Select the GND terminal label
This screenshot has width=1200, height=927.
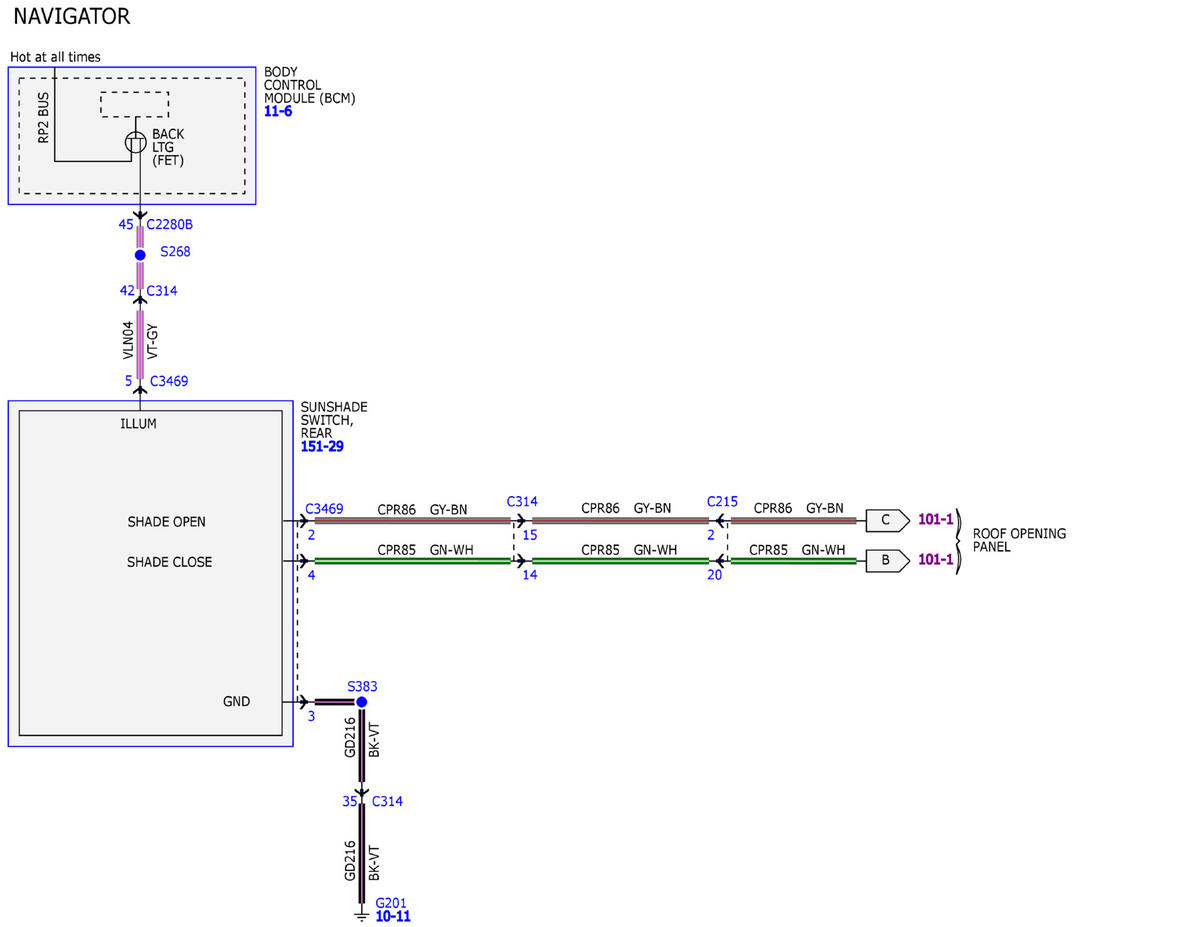click(x=236, y=702)
